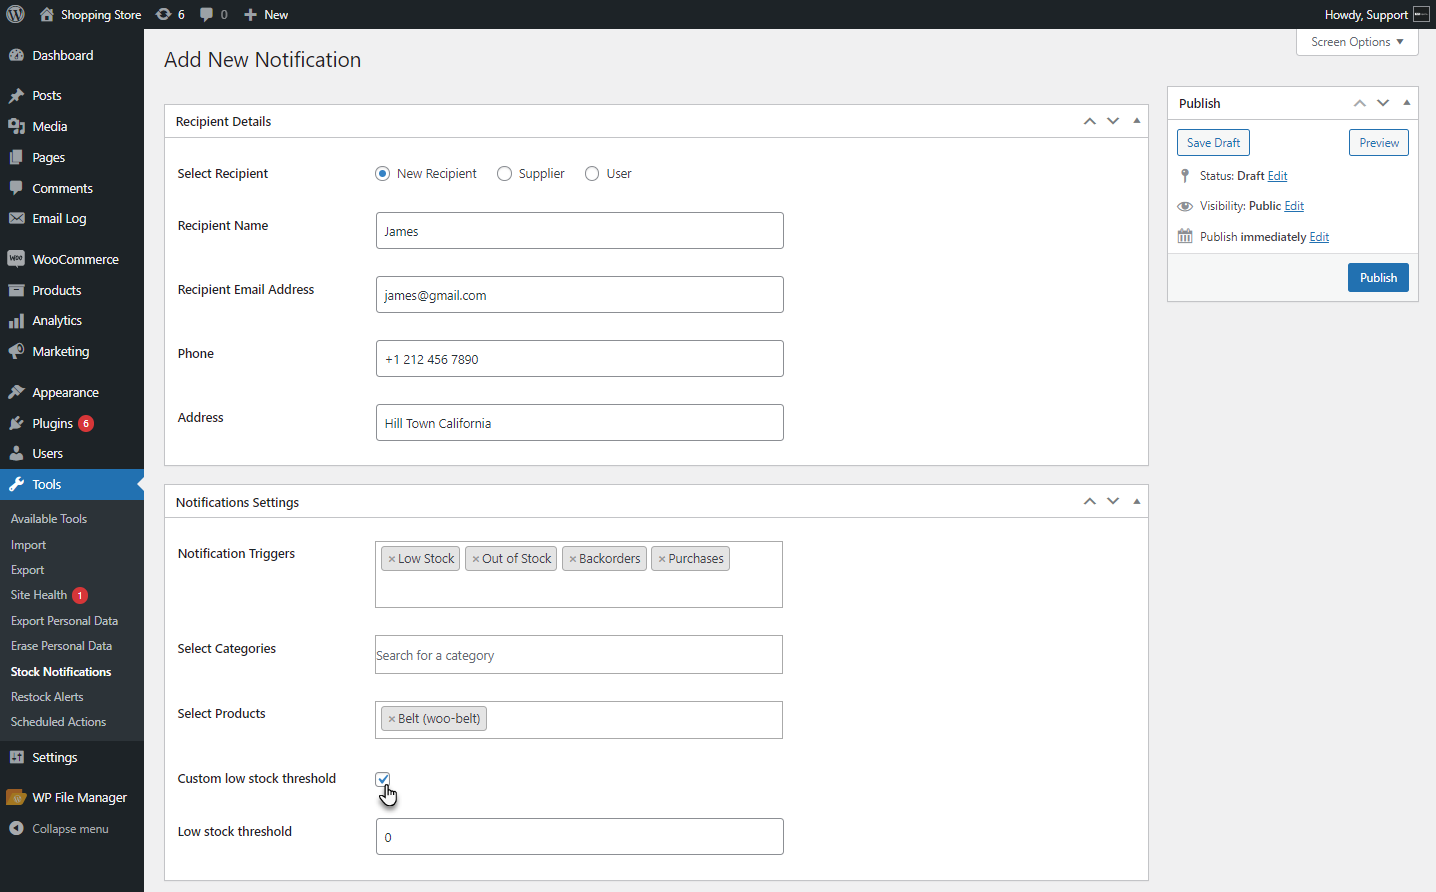Select the User radio button
The image size is (1436, 892).
pos(592,173)
